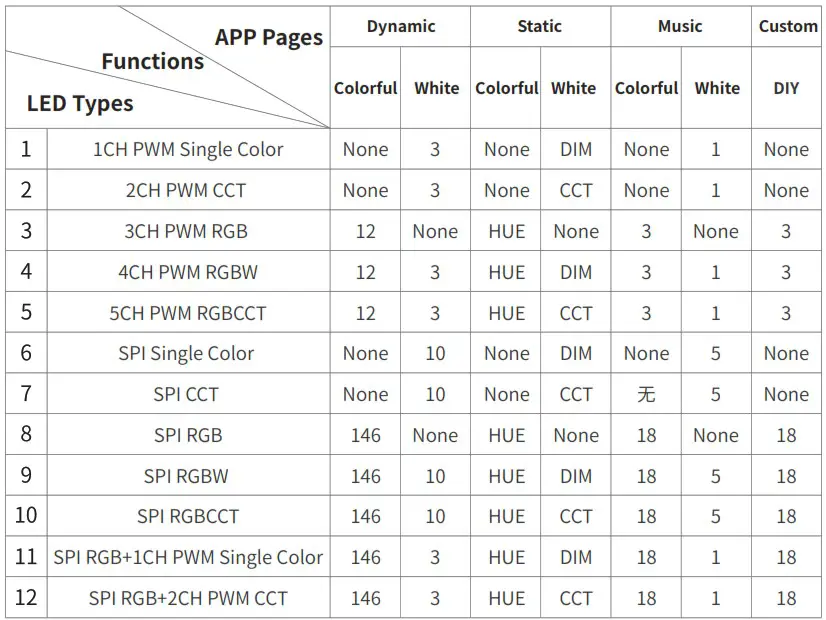The width and height of the screenshot is (826, 620).
Task: Click the 'APP Pages' header label
Action: [269, 37]
